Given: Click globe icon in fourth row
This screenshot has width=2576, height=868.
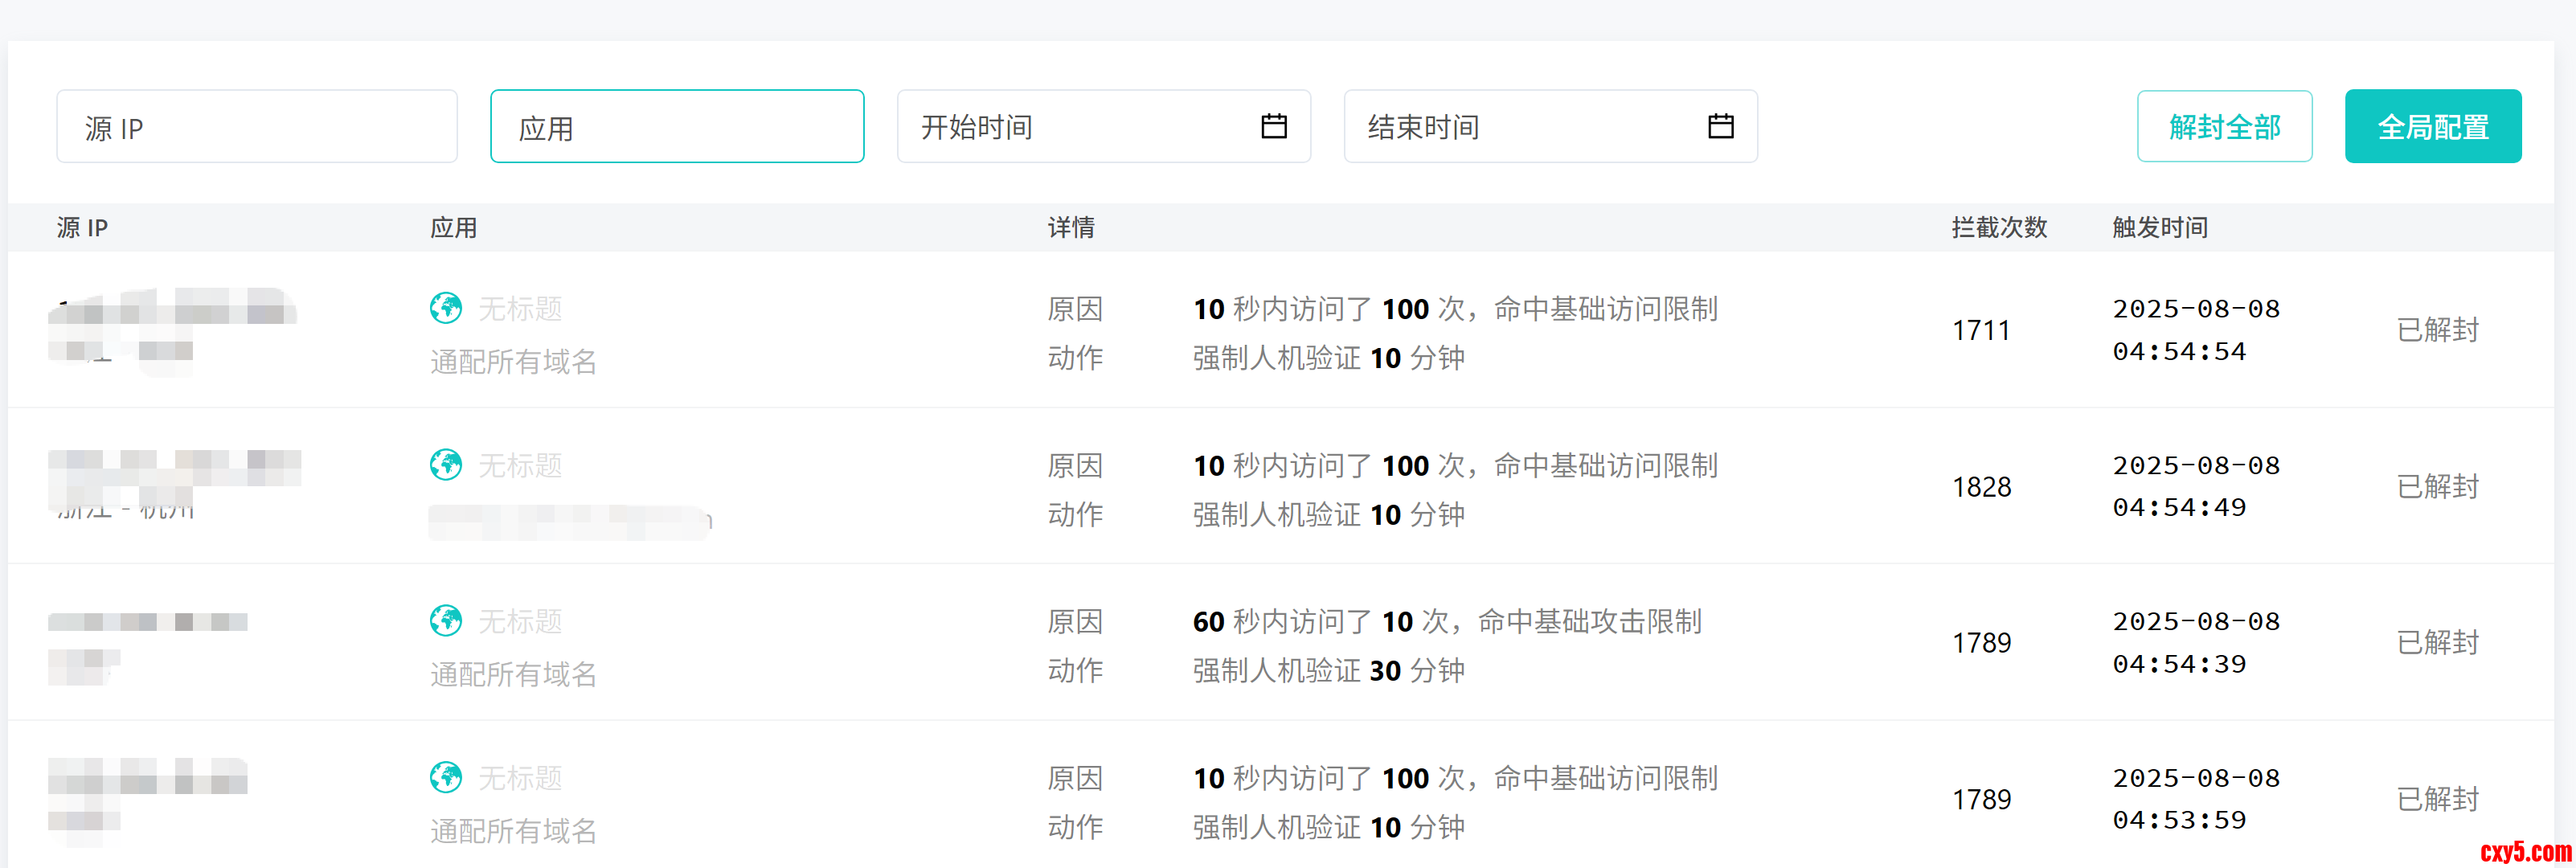Looking at the screenshot, I should click(x=446, y=777).
